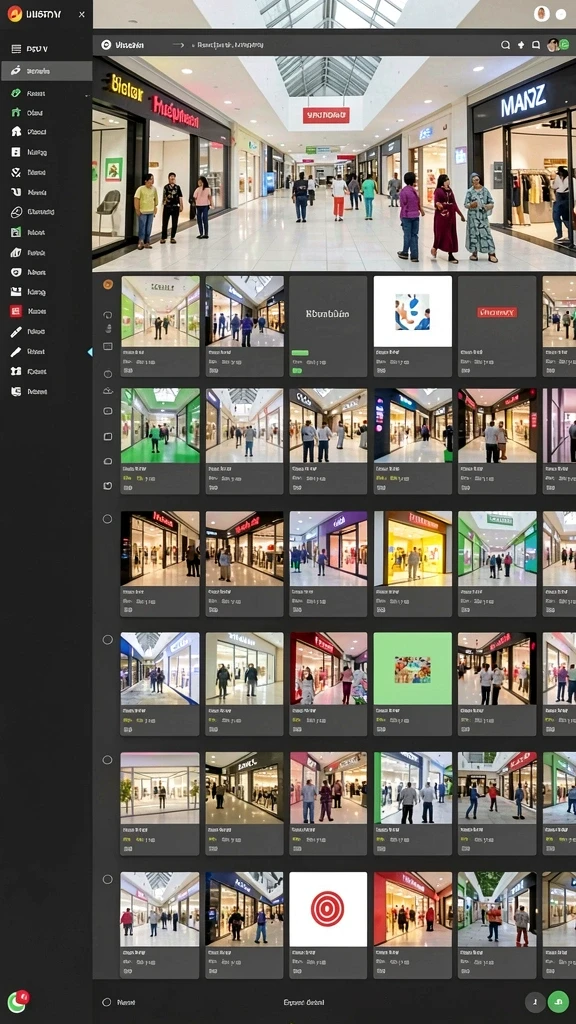Click the orange circular icon above thumbnail grid

pos(108,284)
